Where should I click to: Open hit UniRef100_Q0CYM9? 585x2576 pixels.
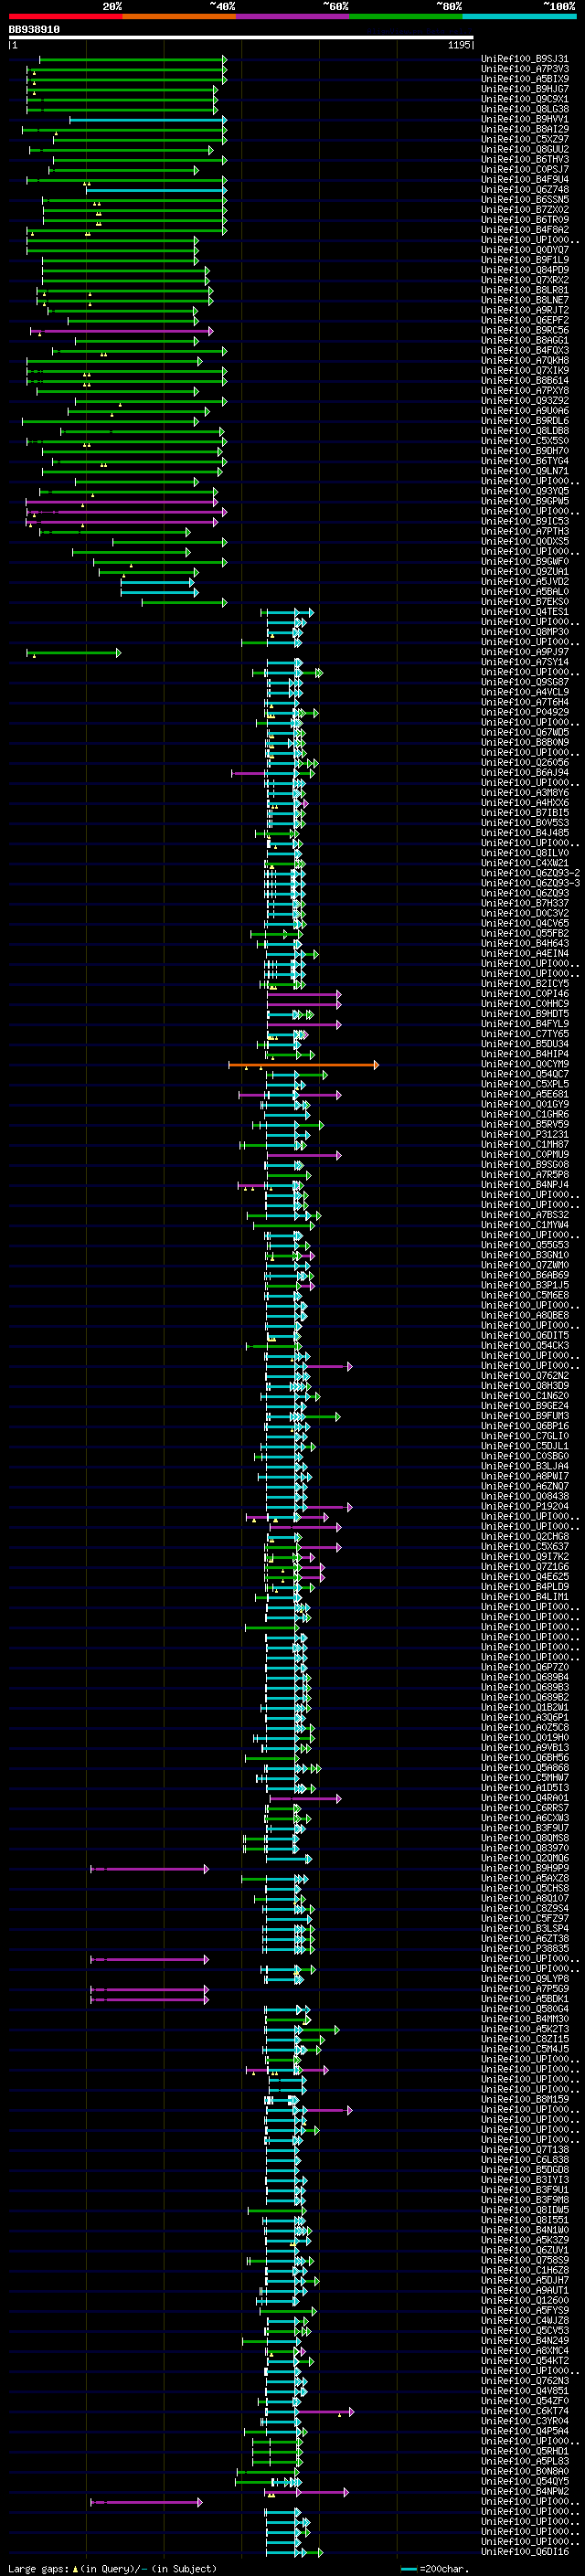[525, 1065]
